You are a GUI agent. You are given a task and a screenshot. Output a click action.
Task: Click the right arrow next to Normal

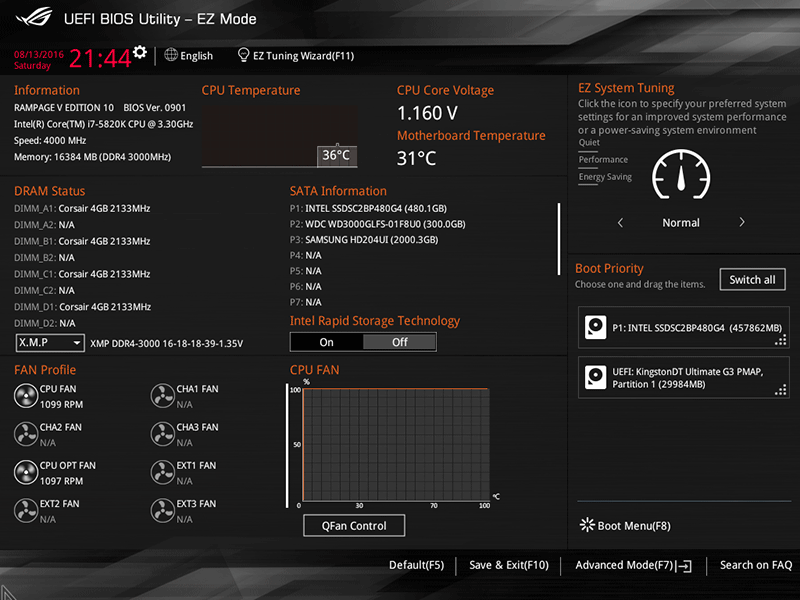[x=744, y=222]
